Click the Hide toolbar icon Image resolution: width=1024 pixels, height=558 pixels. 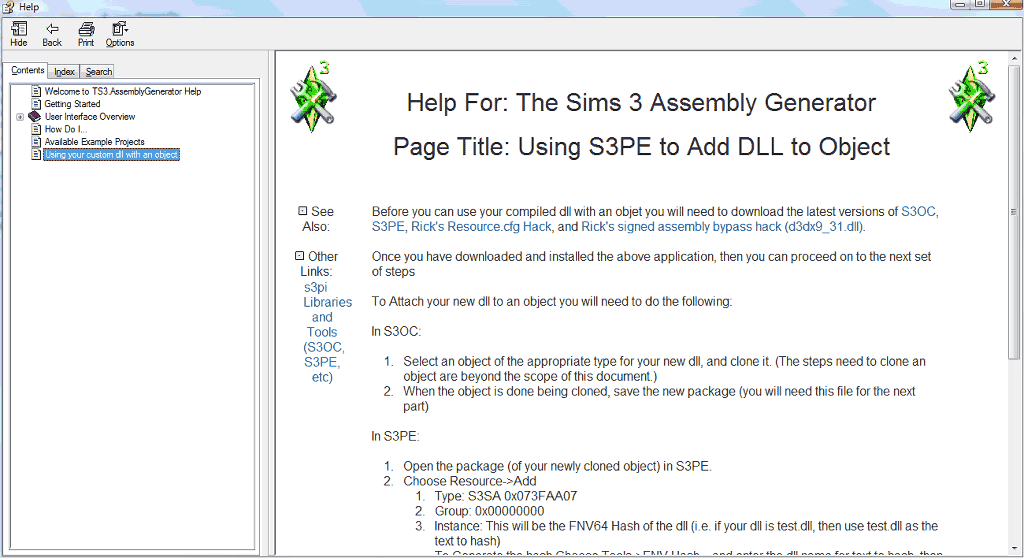click(19, 29)
